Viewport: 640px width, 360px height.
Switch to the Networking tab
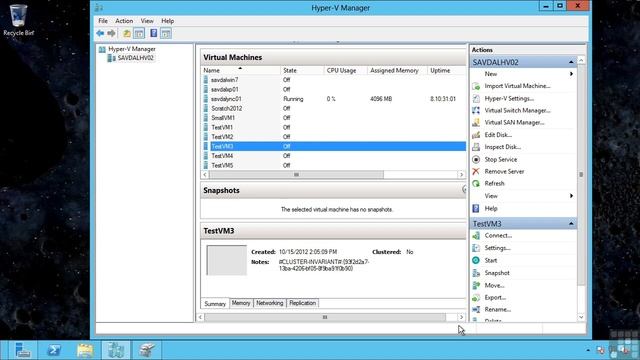[x=269, y=303]
